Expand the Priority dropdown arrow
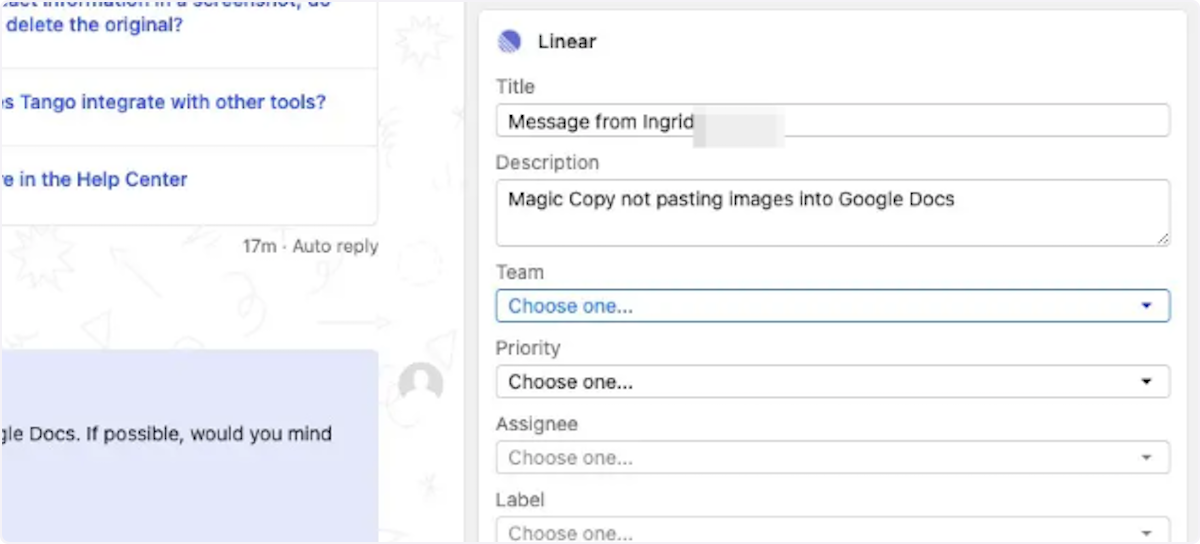 pyautogui.click(x=1146, y=382)
